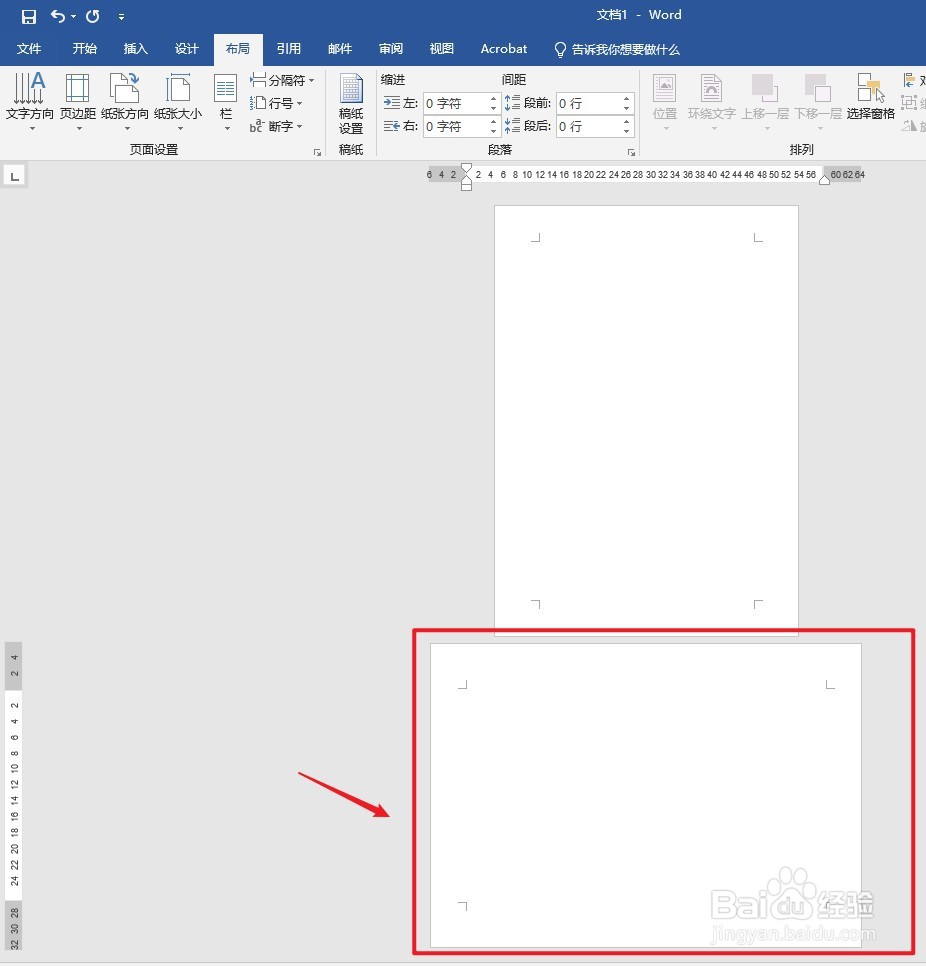
Task: Increase left indent with up stepper
Action: [x=493, y=99]
